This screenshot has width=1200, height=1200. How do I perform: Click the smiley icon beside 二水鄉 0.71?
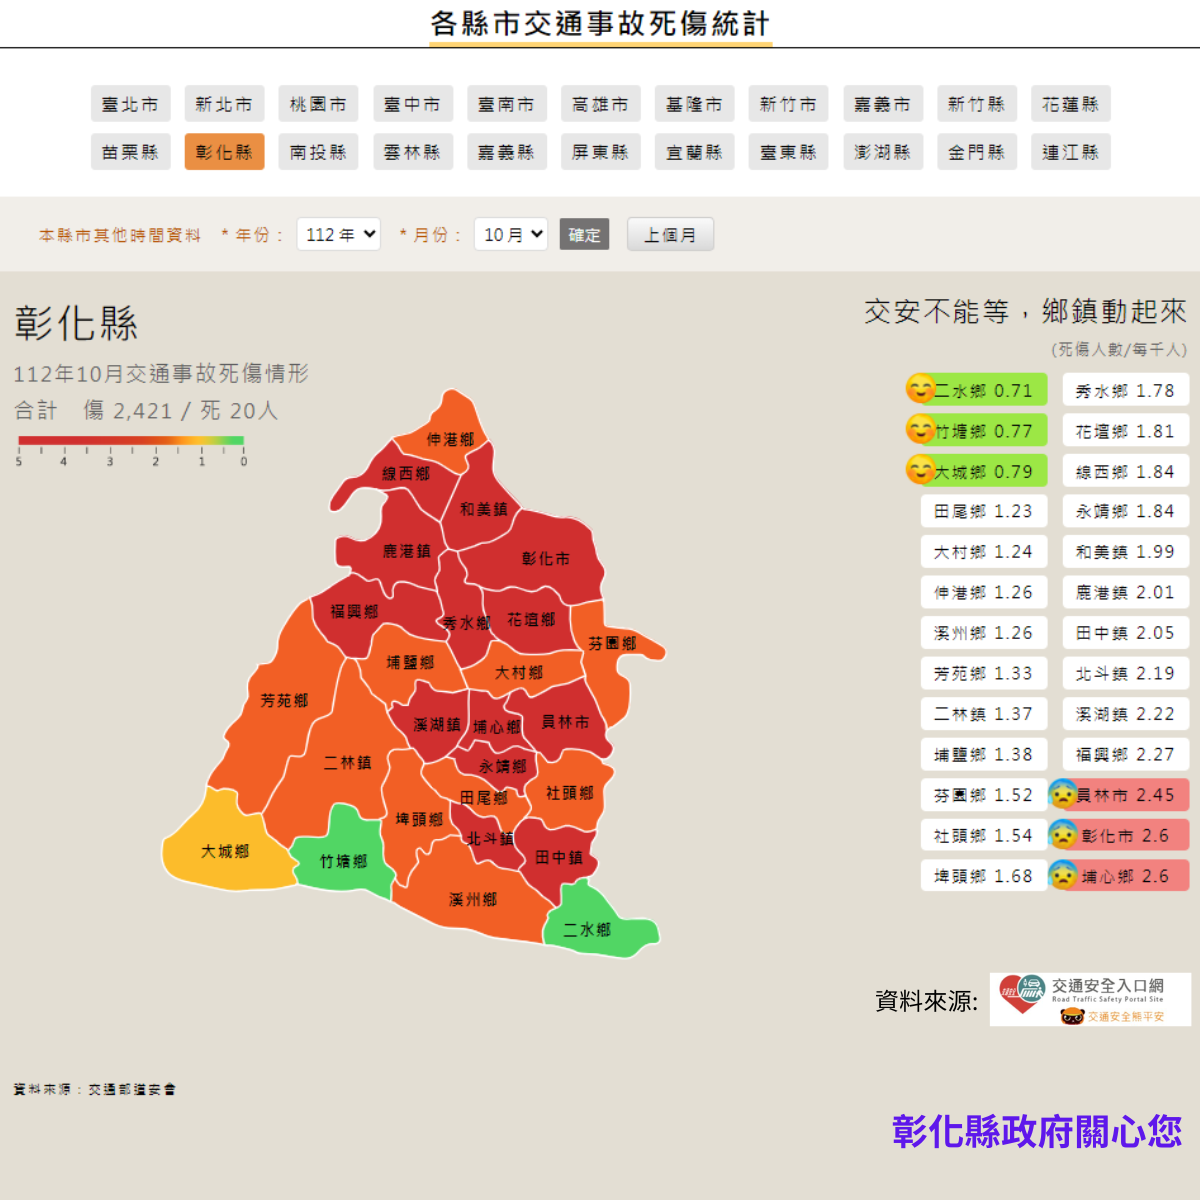click(920, 388)
